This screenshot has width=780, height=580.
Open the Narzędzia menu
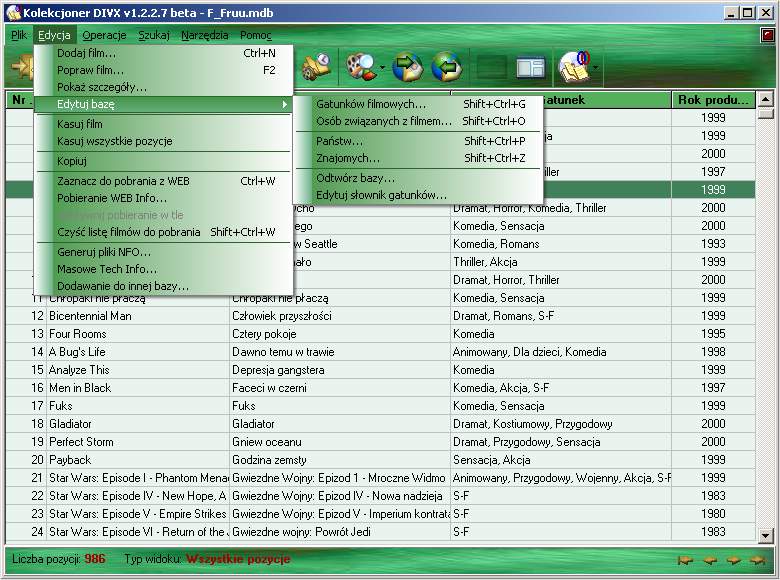click(x=204, y=35)
